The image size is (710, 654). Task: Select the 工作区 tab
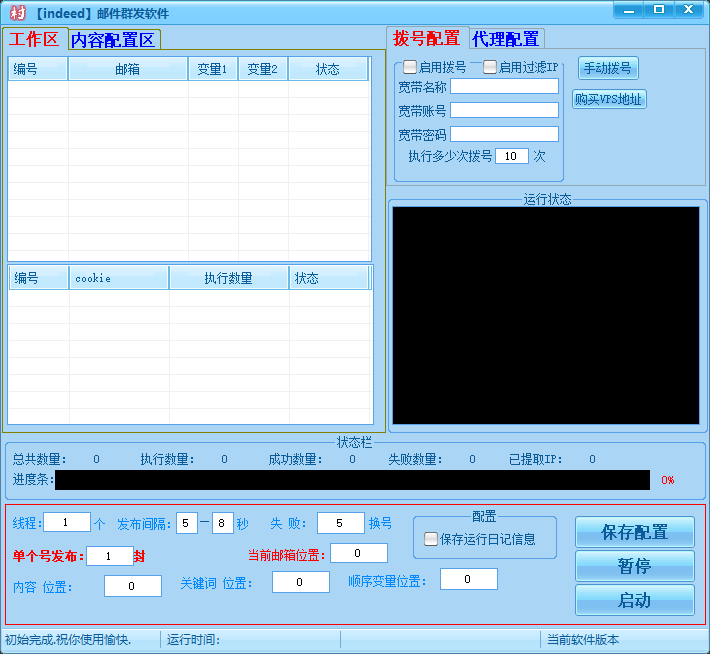pyautogui.click(x=34, y=40)
